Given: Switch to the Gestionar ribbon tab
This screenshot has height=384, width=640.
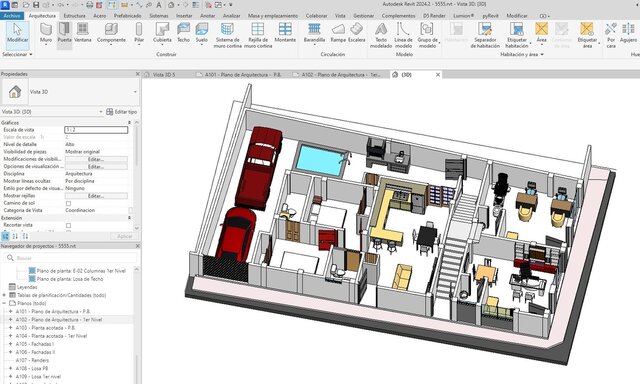Looking at the screenshot, I should 363,16.
